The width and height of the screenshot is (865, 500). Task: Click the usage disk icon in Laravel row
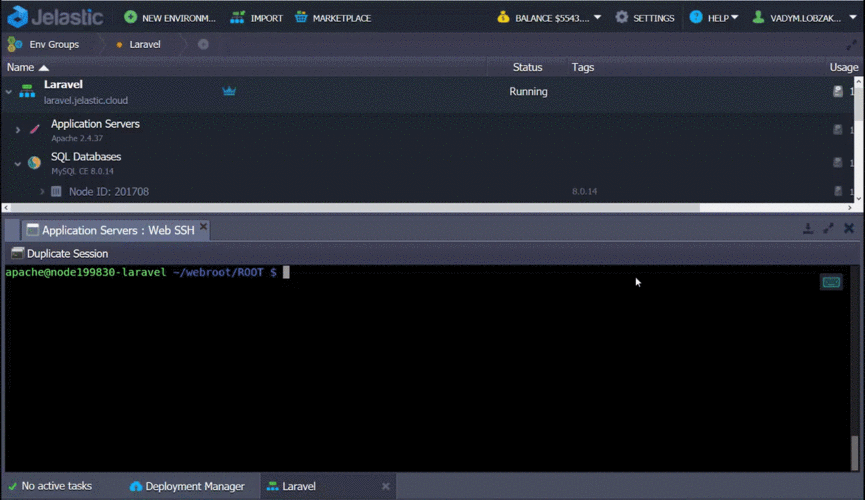837,92
